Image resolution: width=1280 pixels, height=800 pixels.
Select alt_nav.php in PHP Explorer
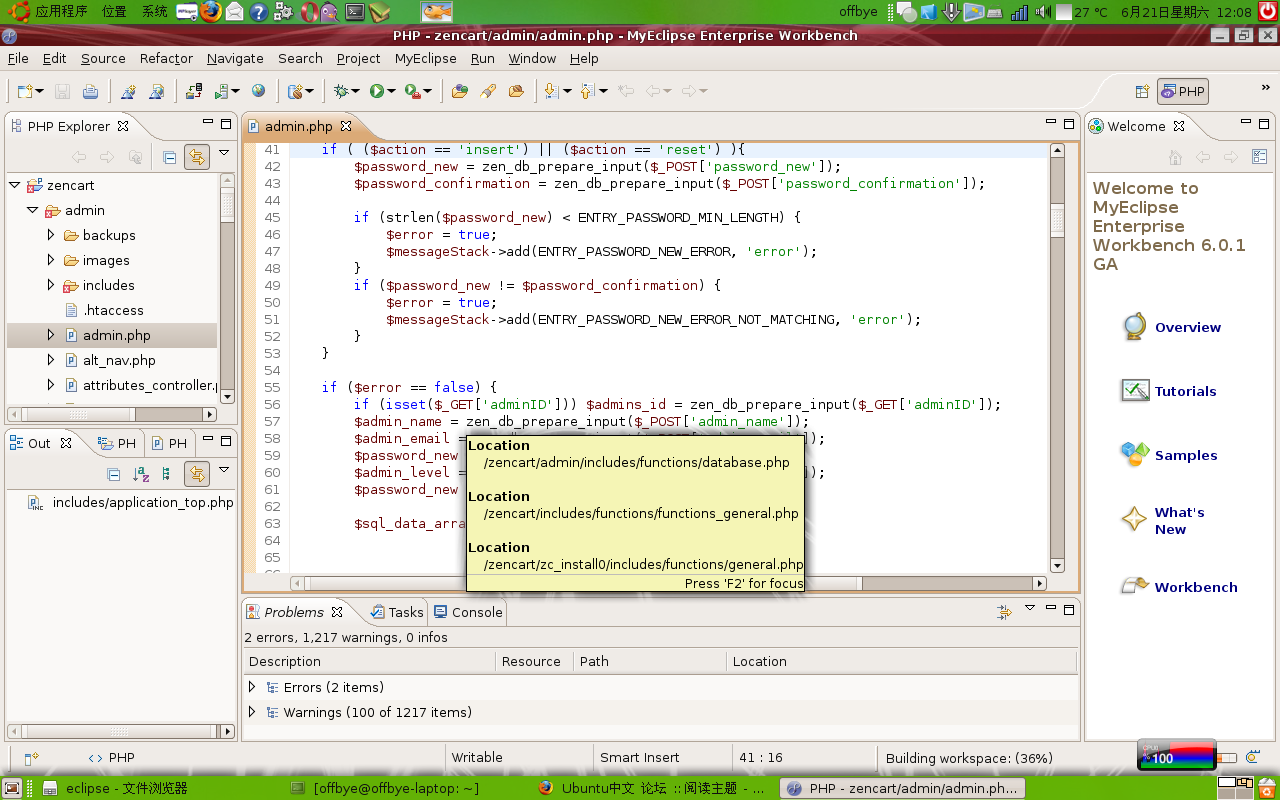click(119, 360)
